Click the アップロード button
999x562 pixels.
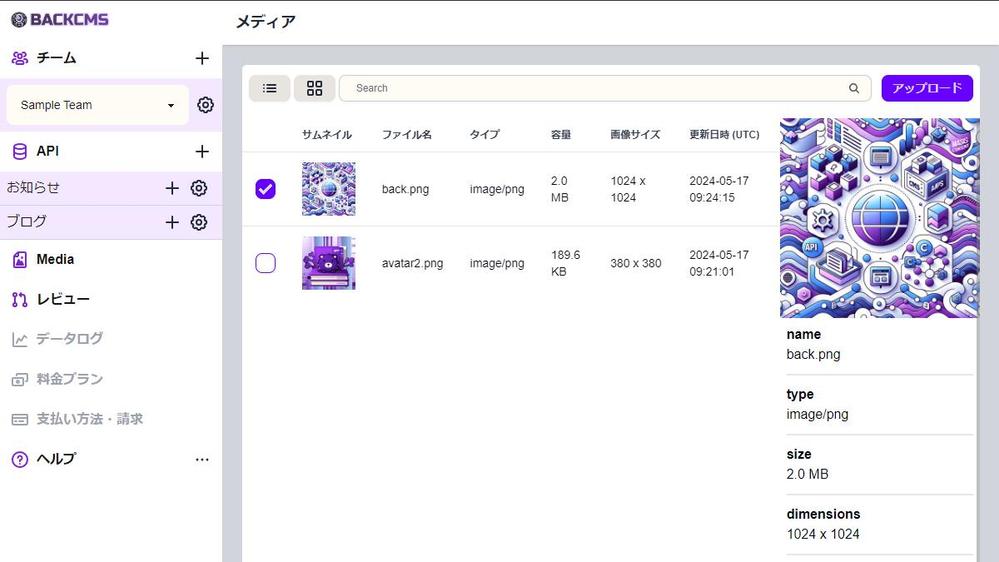(927, 88)
